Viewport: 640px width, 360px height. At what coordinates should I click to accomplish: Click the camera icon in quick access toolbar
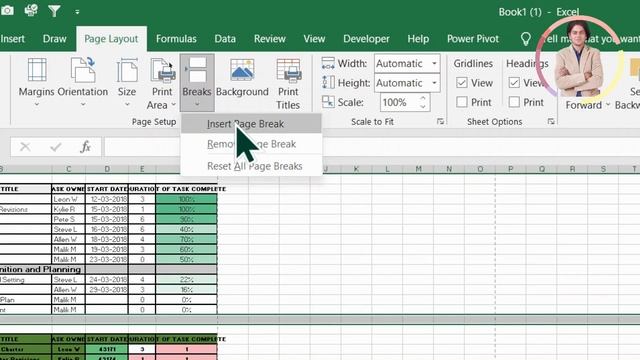coord(7,11)
